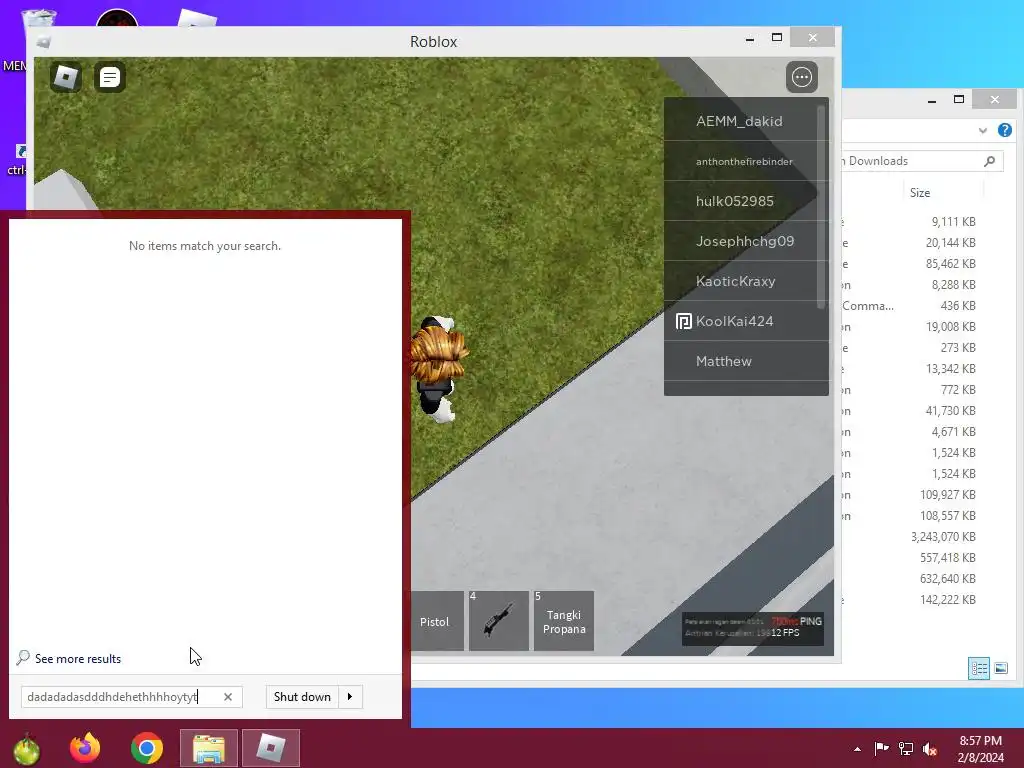Toggle the player list with the three-dots button

click(x=801, y=77)
